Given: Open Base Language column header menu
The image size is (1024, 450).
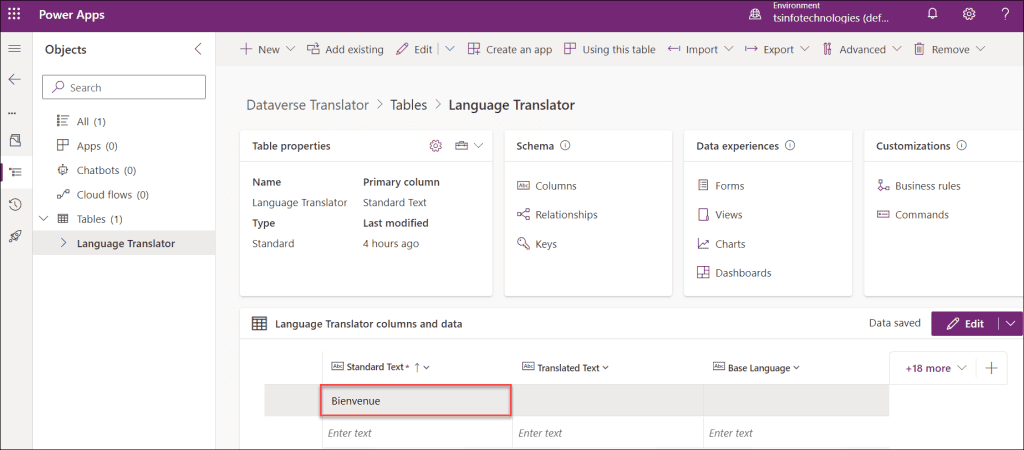Looking at the screenshot, I should 796,368.
